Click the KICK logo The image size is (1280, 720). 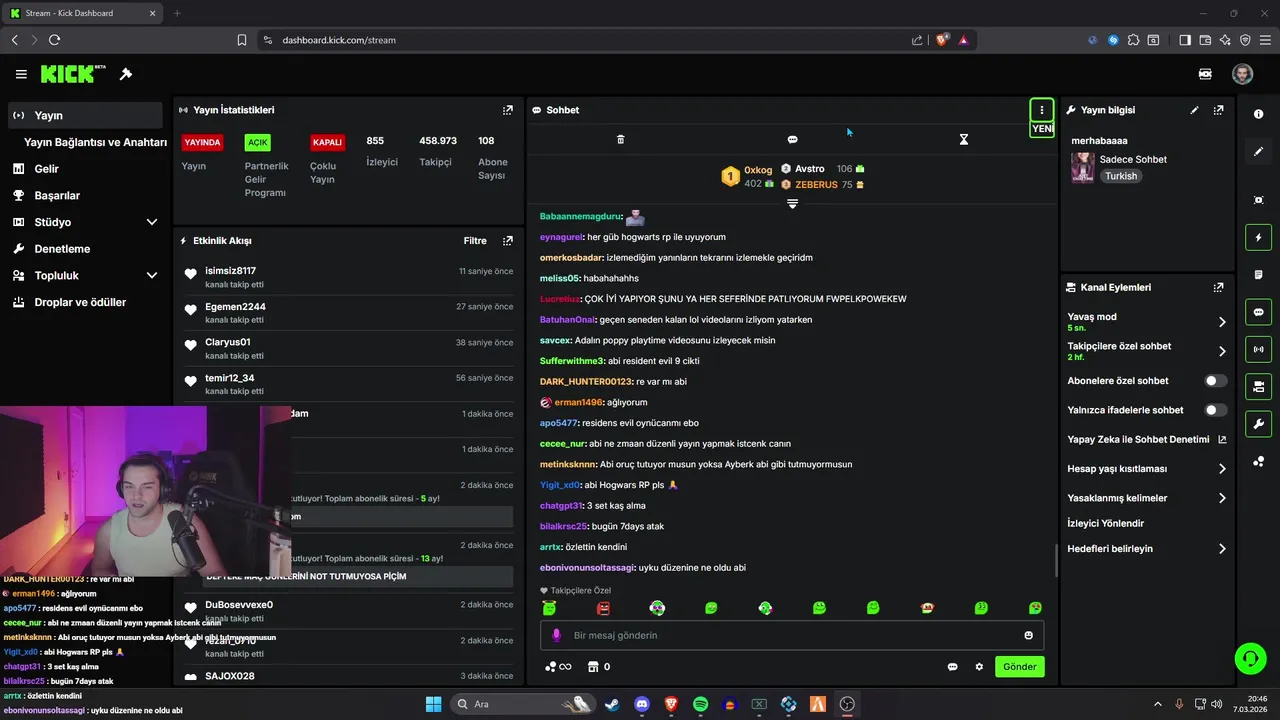click(x=73, y=74)
